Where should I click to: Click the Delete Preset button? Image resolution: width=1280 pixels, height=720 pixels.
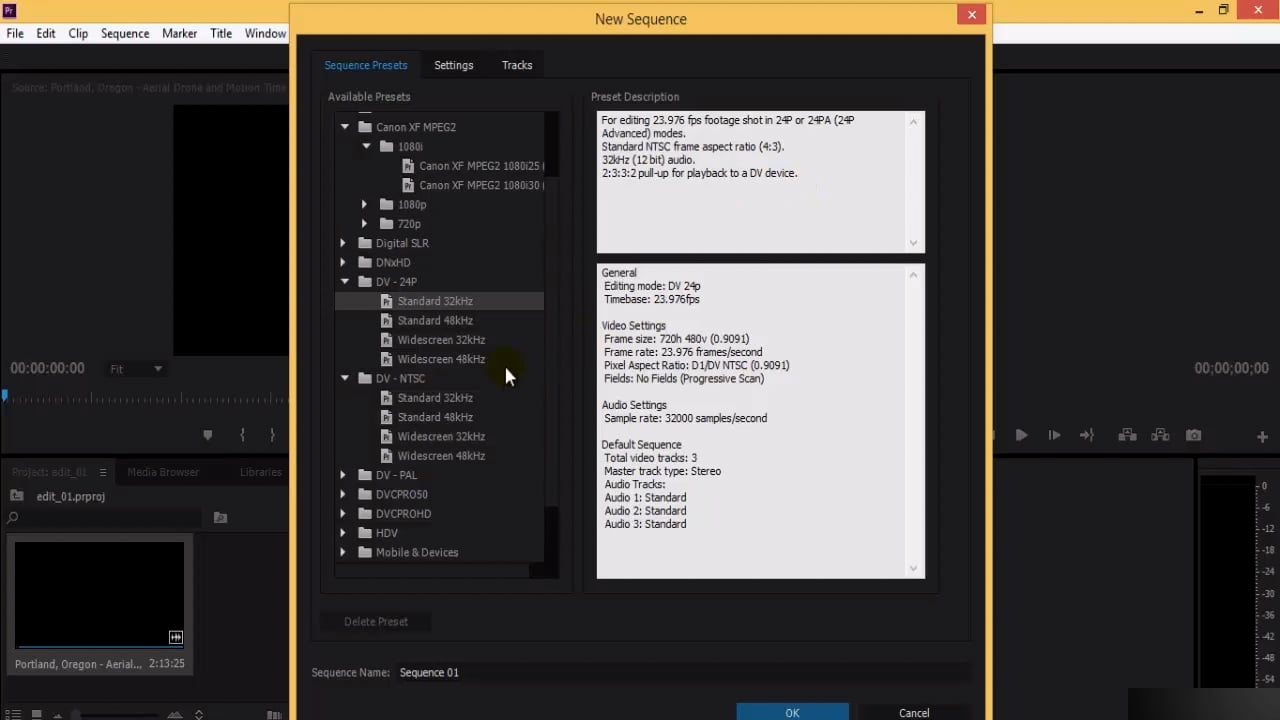(x=376, y=622)
